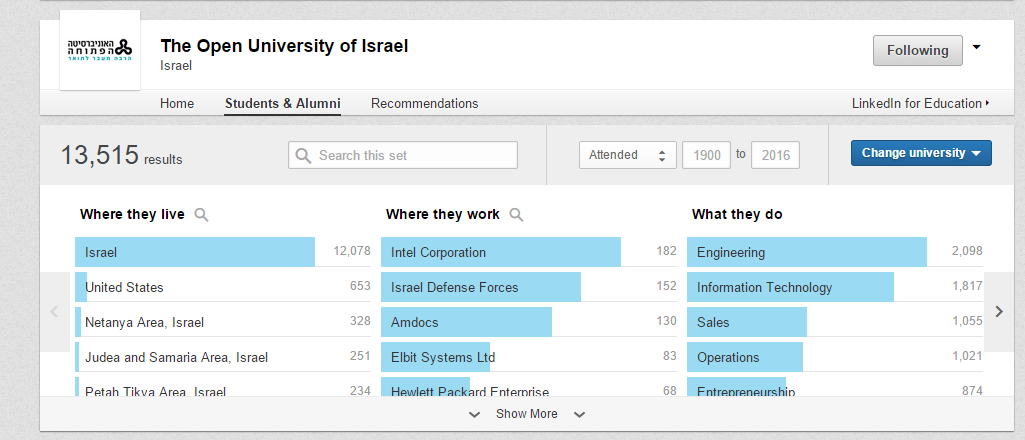Click the 1,817 Information Technology count
Image resolution: width=1025 pixels, height=440 pixels.
968,287
